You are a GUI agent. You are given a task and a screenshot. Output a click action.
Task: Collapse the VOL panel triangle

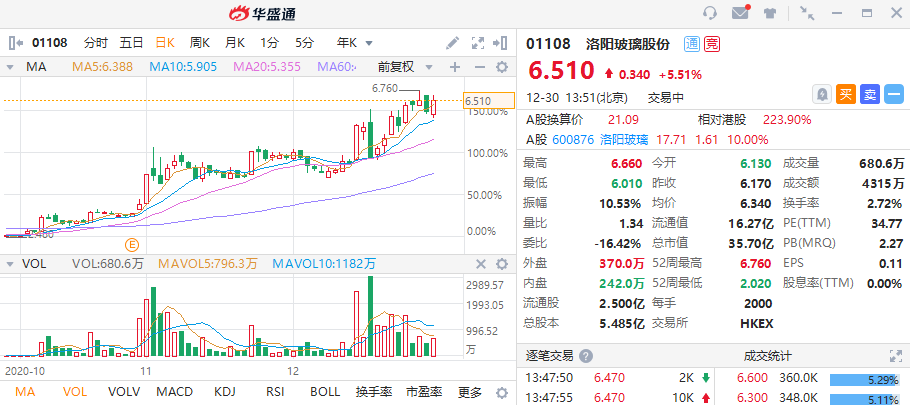pyautogui.click(x=10, y=265)
